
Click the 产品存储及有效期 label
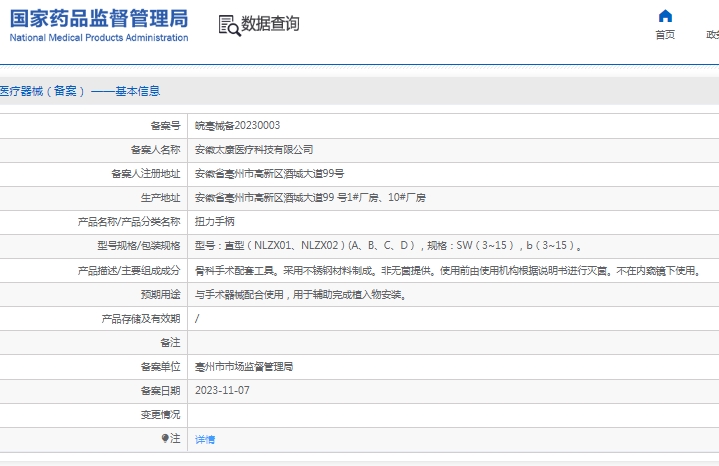(141, 319)
